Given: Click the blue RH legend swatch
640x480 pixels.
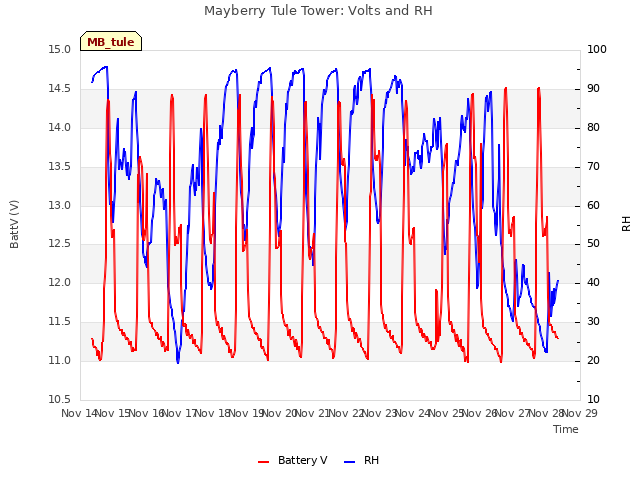Looking at the screenshot, I should (350, 462).
